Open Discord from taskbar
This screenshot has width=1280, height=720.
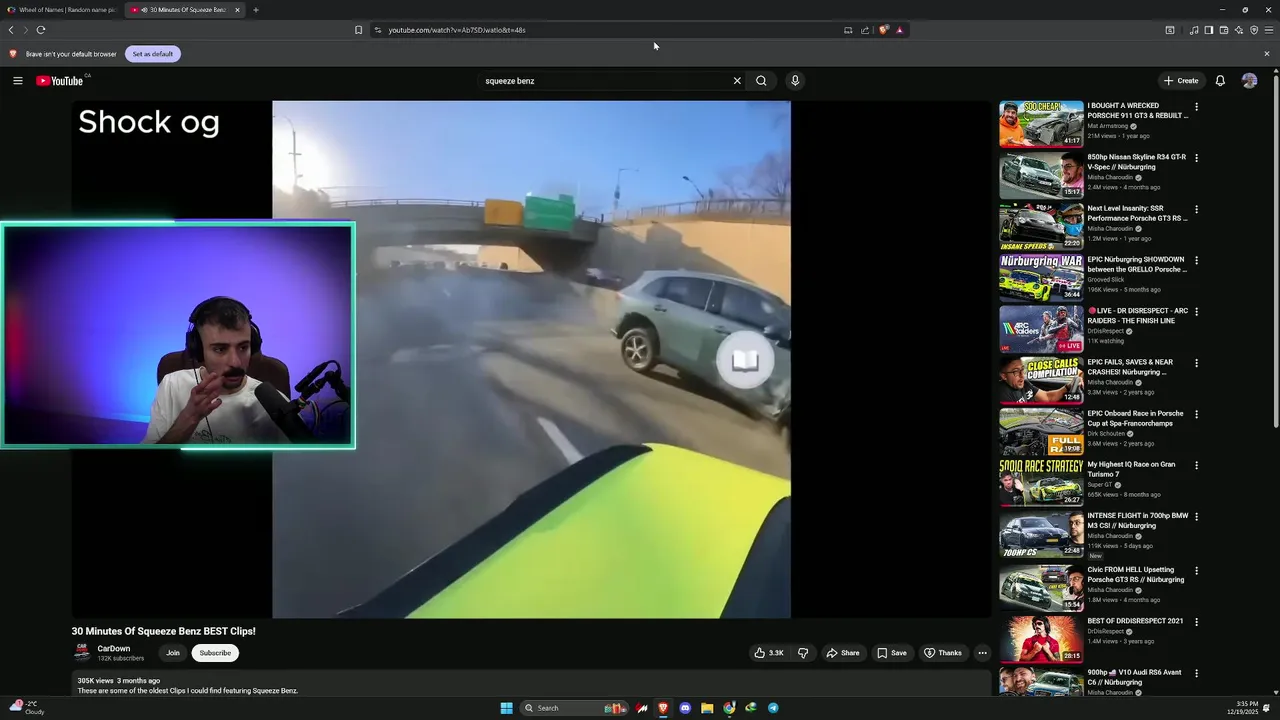(x=685, y=708)
